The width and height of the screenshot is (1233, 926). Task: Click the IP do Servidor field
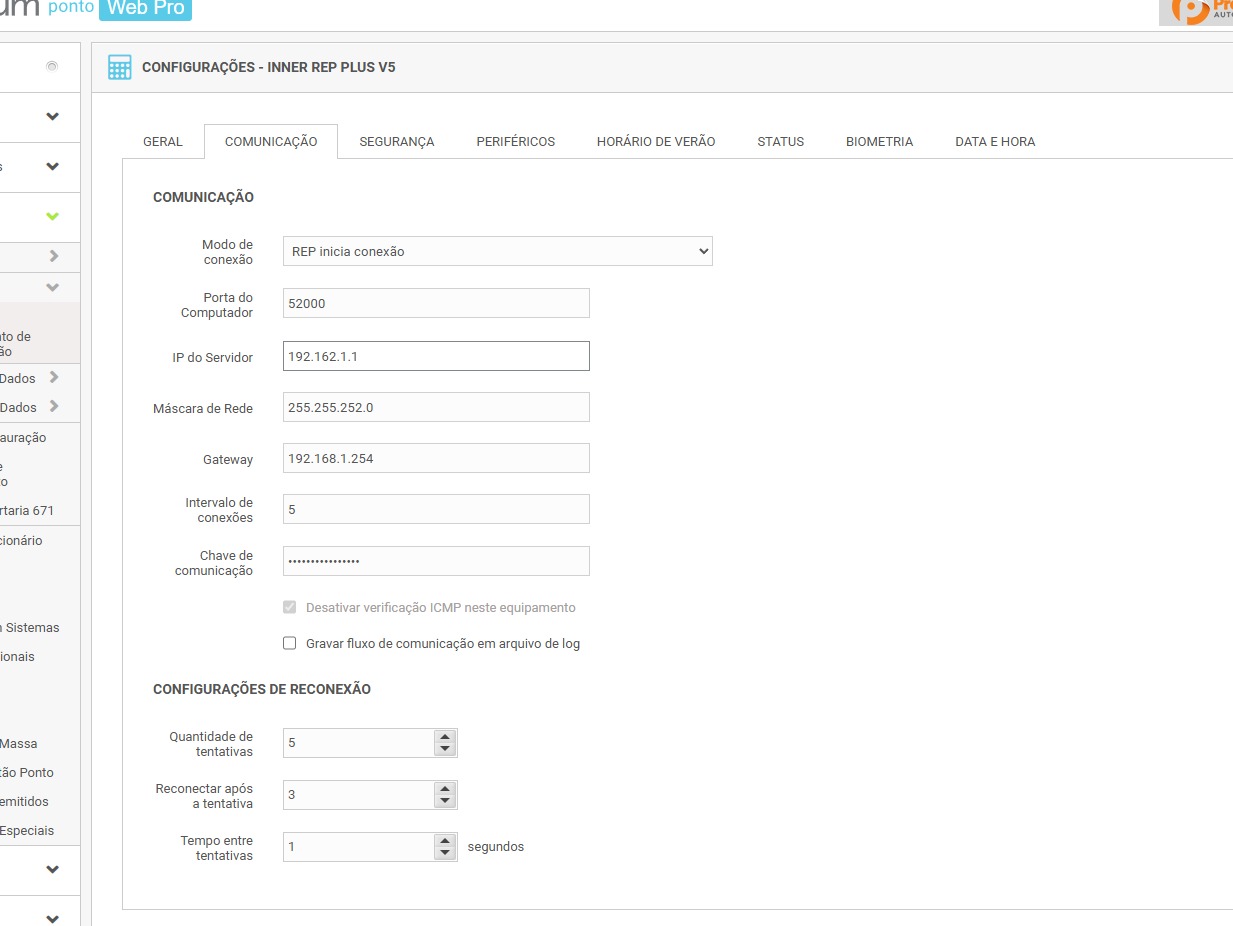(x=436, y=356)
